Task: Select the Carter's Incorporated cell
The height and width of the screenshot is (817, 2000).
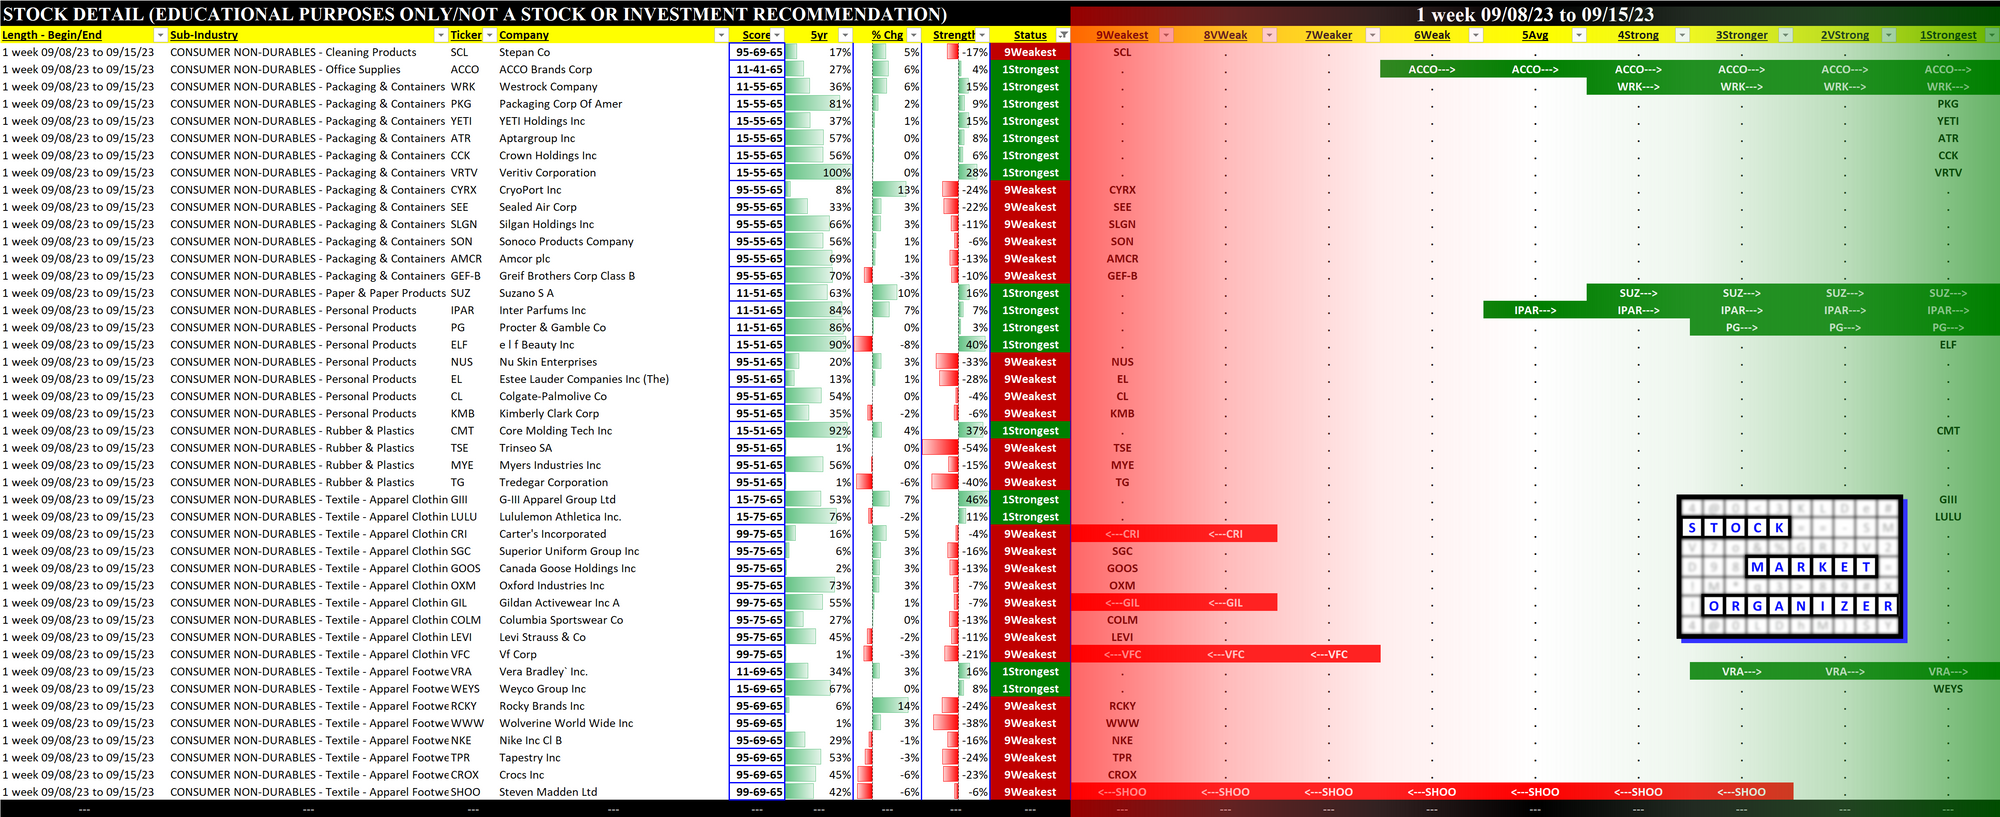Action: point(613,534)
